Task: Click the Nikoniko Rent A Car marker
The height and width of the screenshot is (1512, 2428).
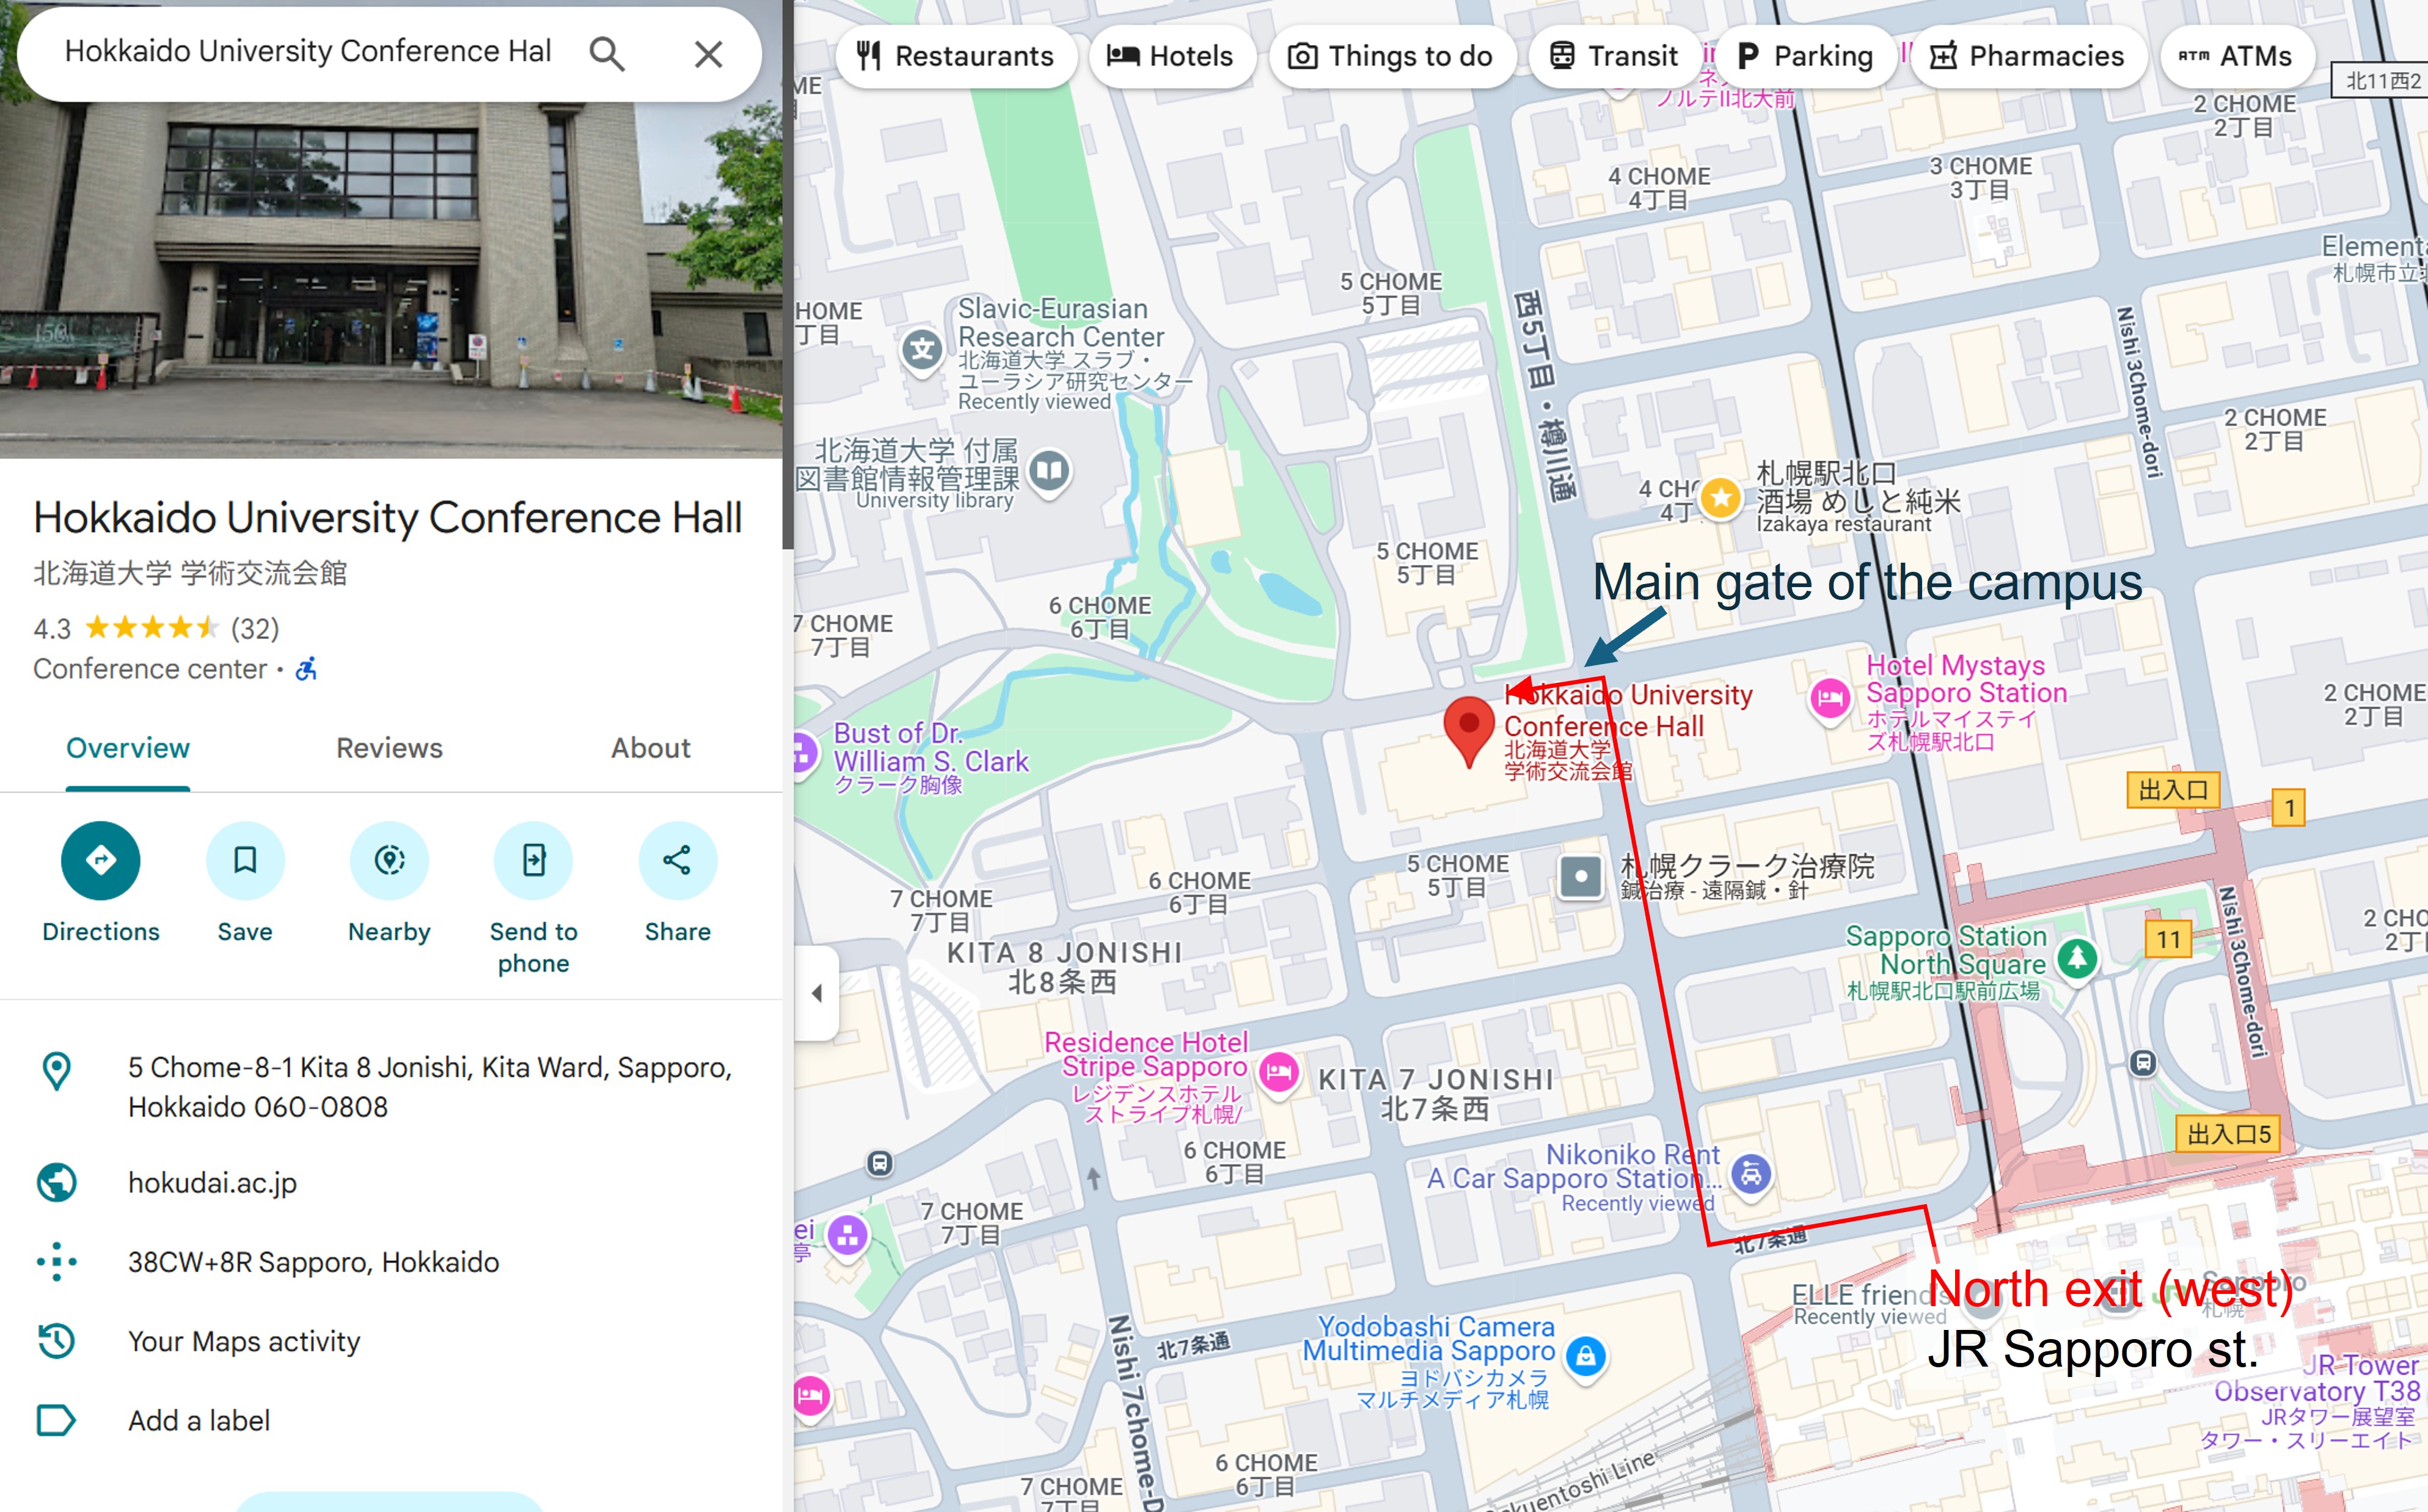Action: tap(1751, 1174)
